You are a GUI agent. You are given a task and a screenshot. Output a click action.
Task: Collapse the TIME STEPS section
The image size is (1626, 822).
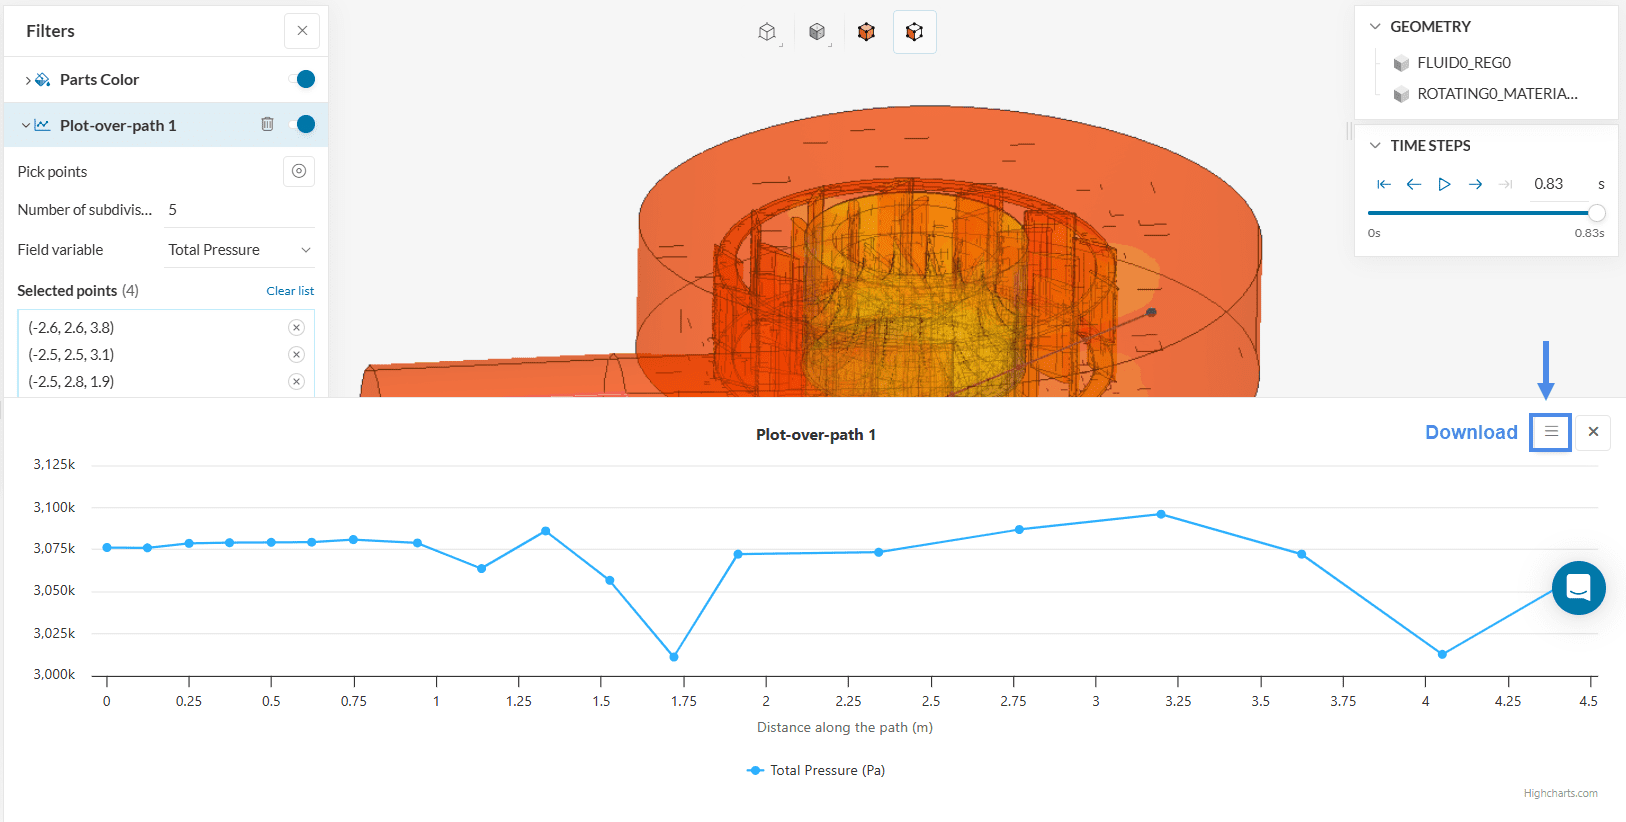pyautogui.click(x=1375, y=146)
